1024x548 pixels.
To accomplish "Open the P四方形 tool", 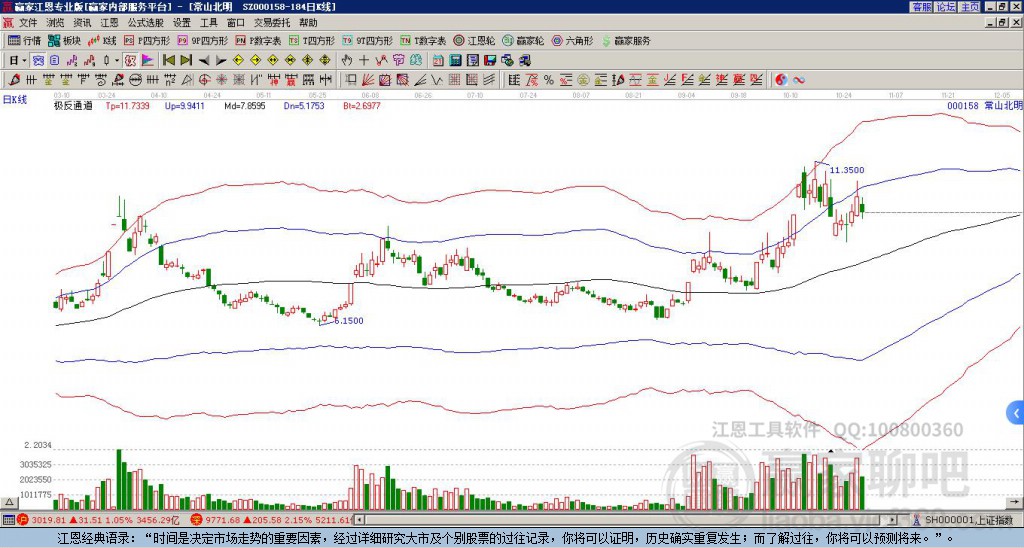I will (x=147, y=40).
